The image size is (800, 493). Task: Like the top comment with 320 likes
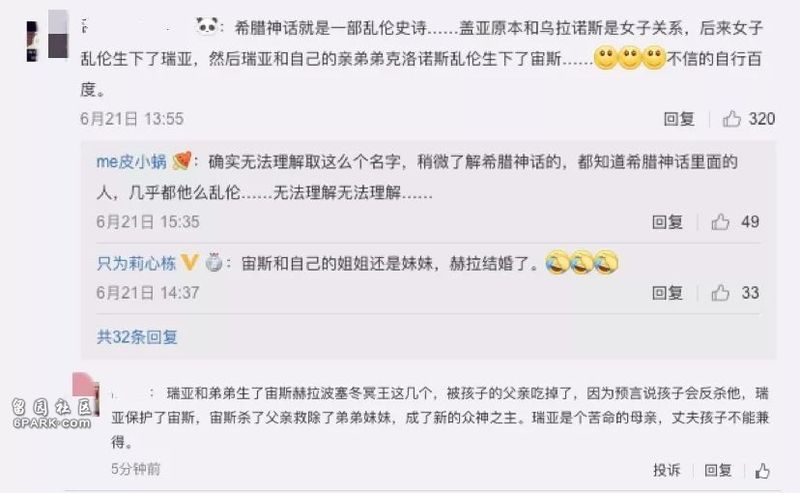click(731, 119)
